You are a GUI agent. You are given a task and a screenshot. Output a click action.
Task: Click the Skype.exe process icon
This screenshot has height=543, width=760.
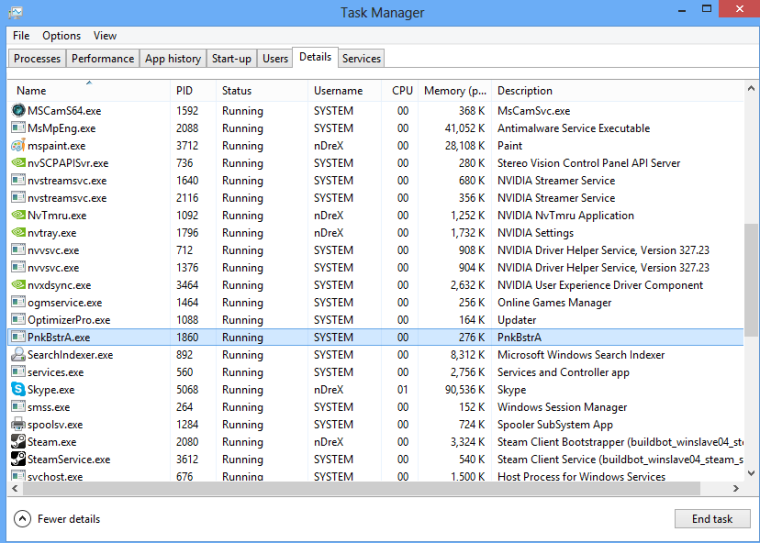click(x=18, y=390)
